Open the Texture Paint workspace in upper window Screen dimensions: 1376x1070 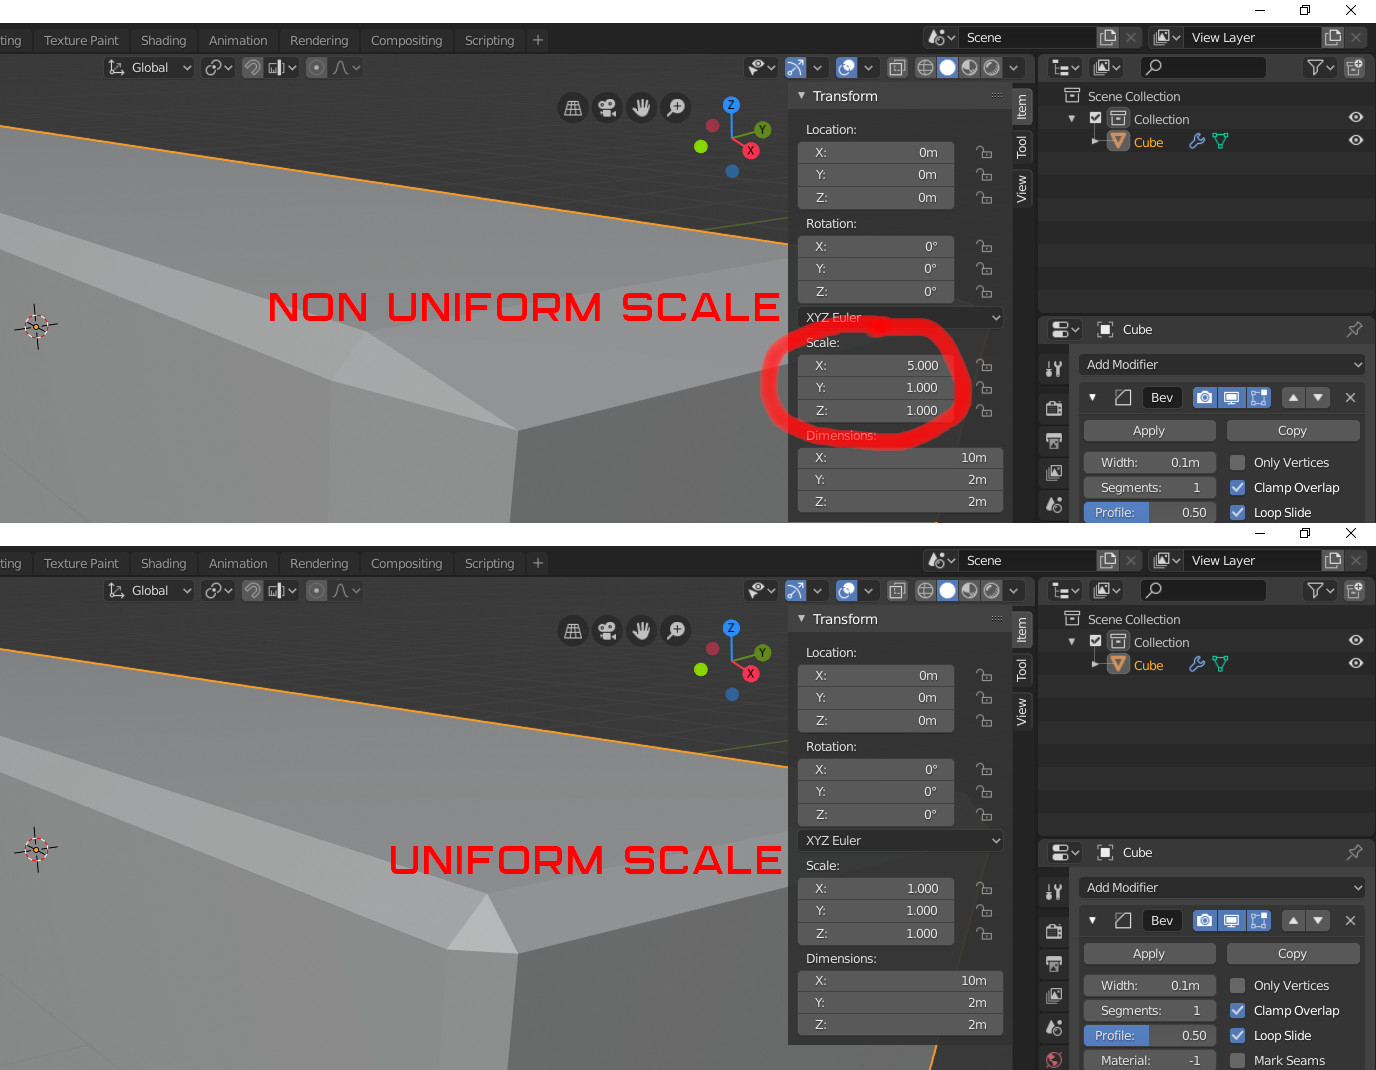click(x=81, y=40)
